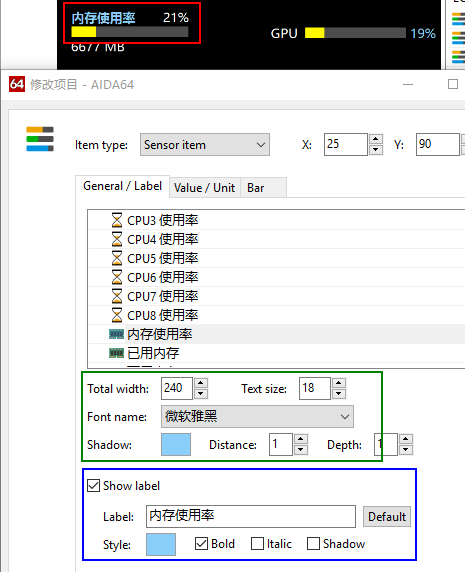
Task: Switch to the Value / Unit tab
Action: [x=205, y=188]
